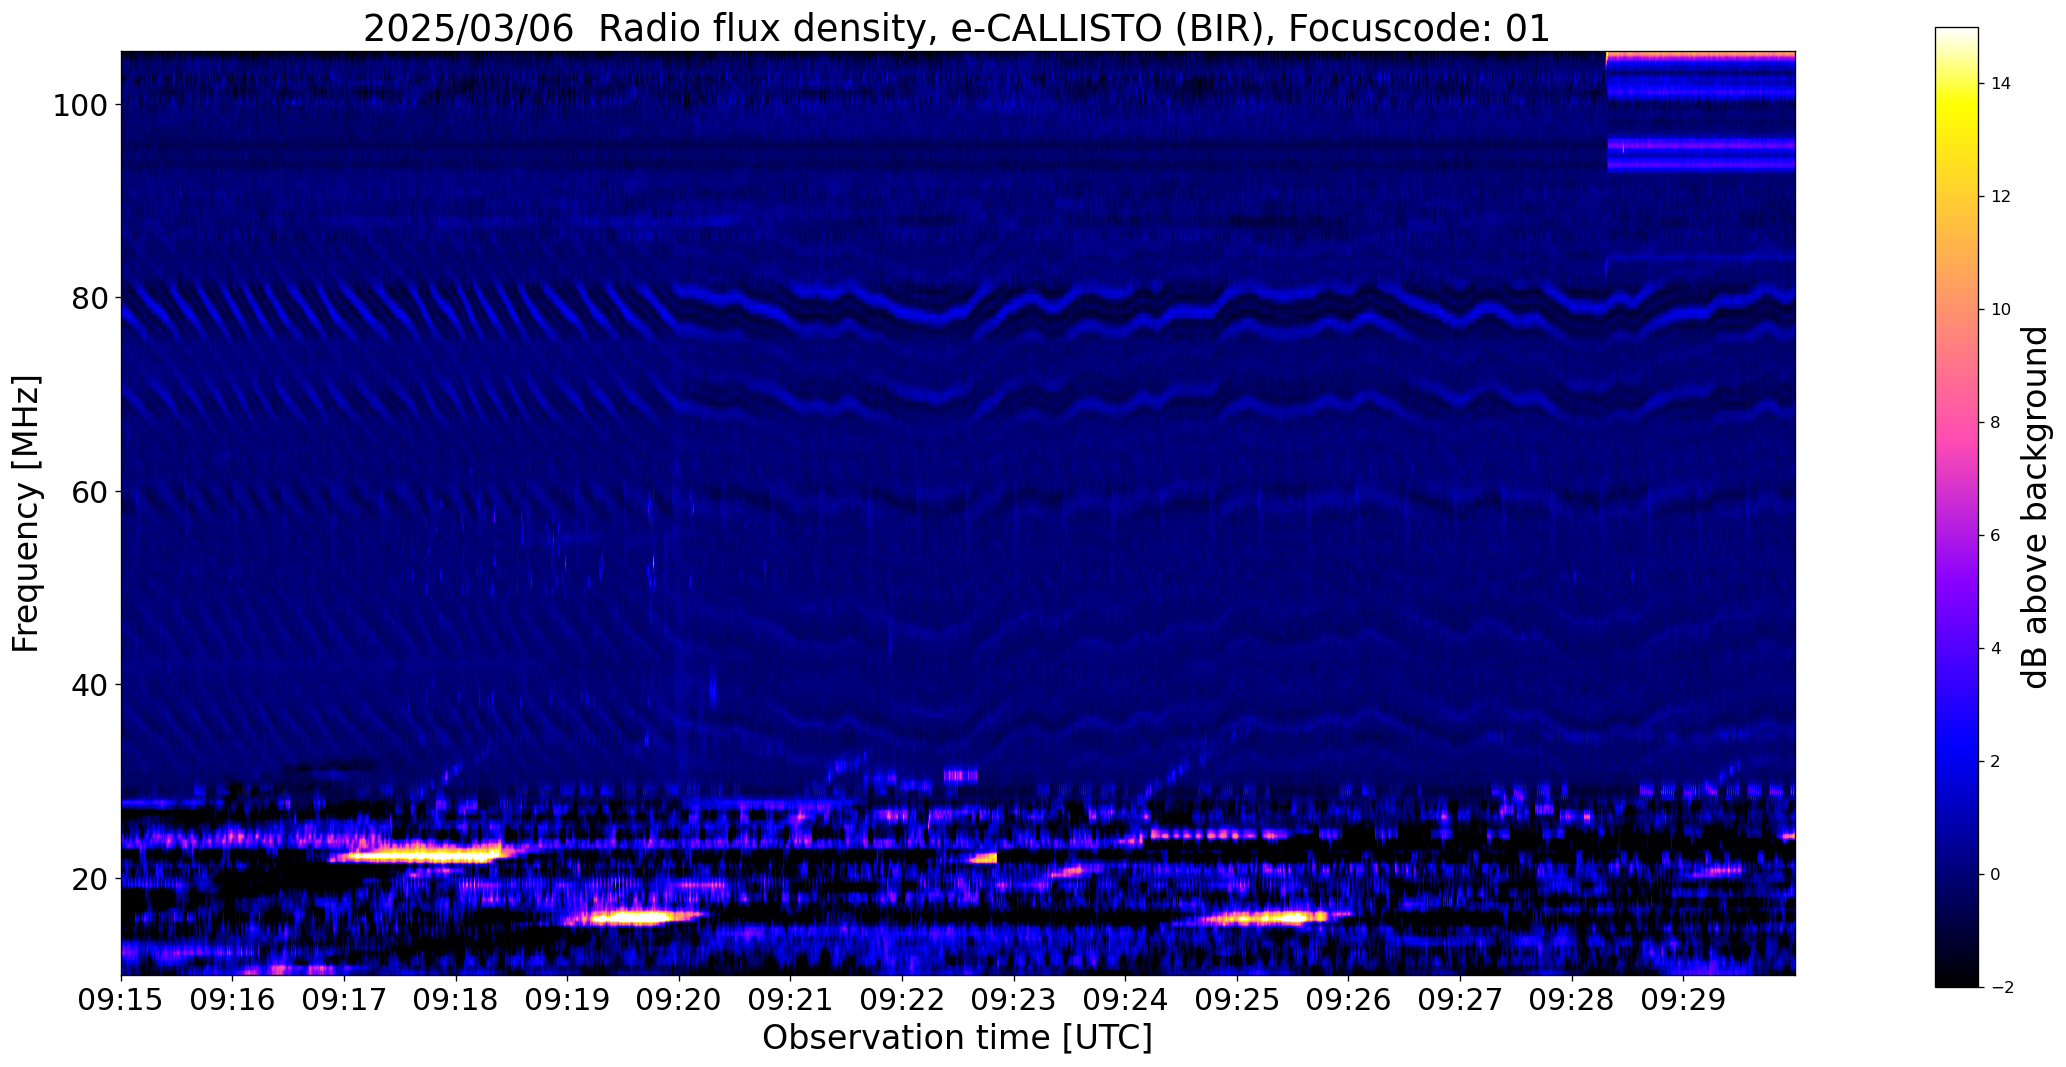The height and width of the screenshot is (1067, 2066).
Task: Click the 09:23 time tick label
Action: pyautogui.click(x=1014, y=1000)
